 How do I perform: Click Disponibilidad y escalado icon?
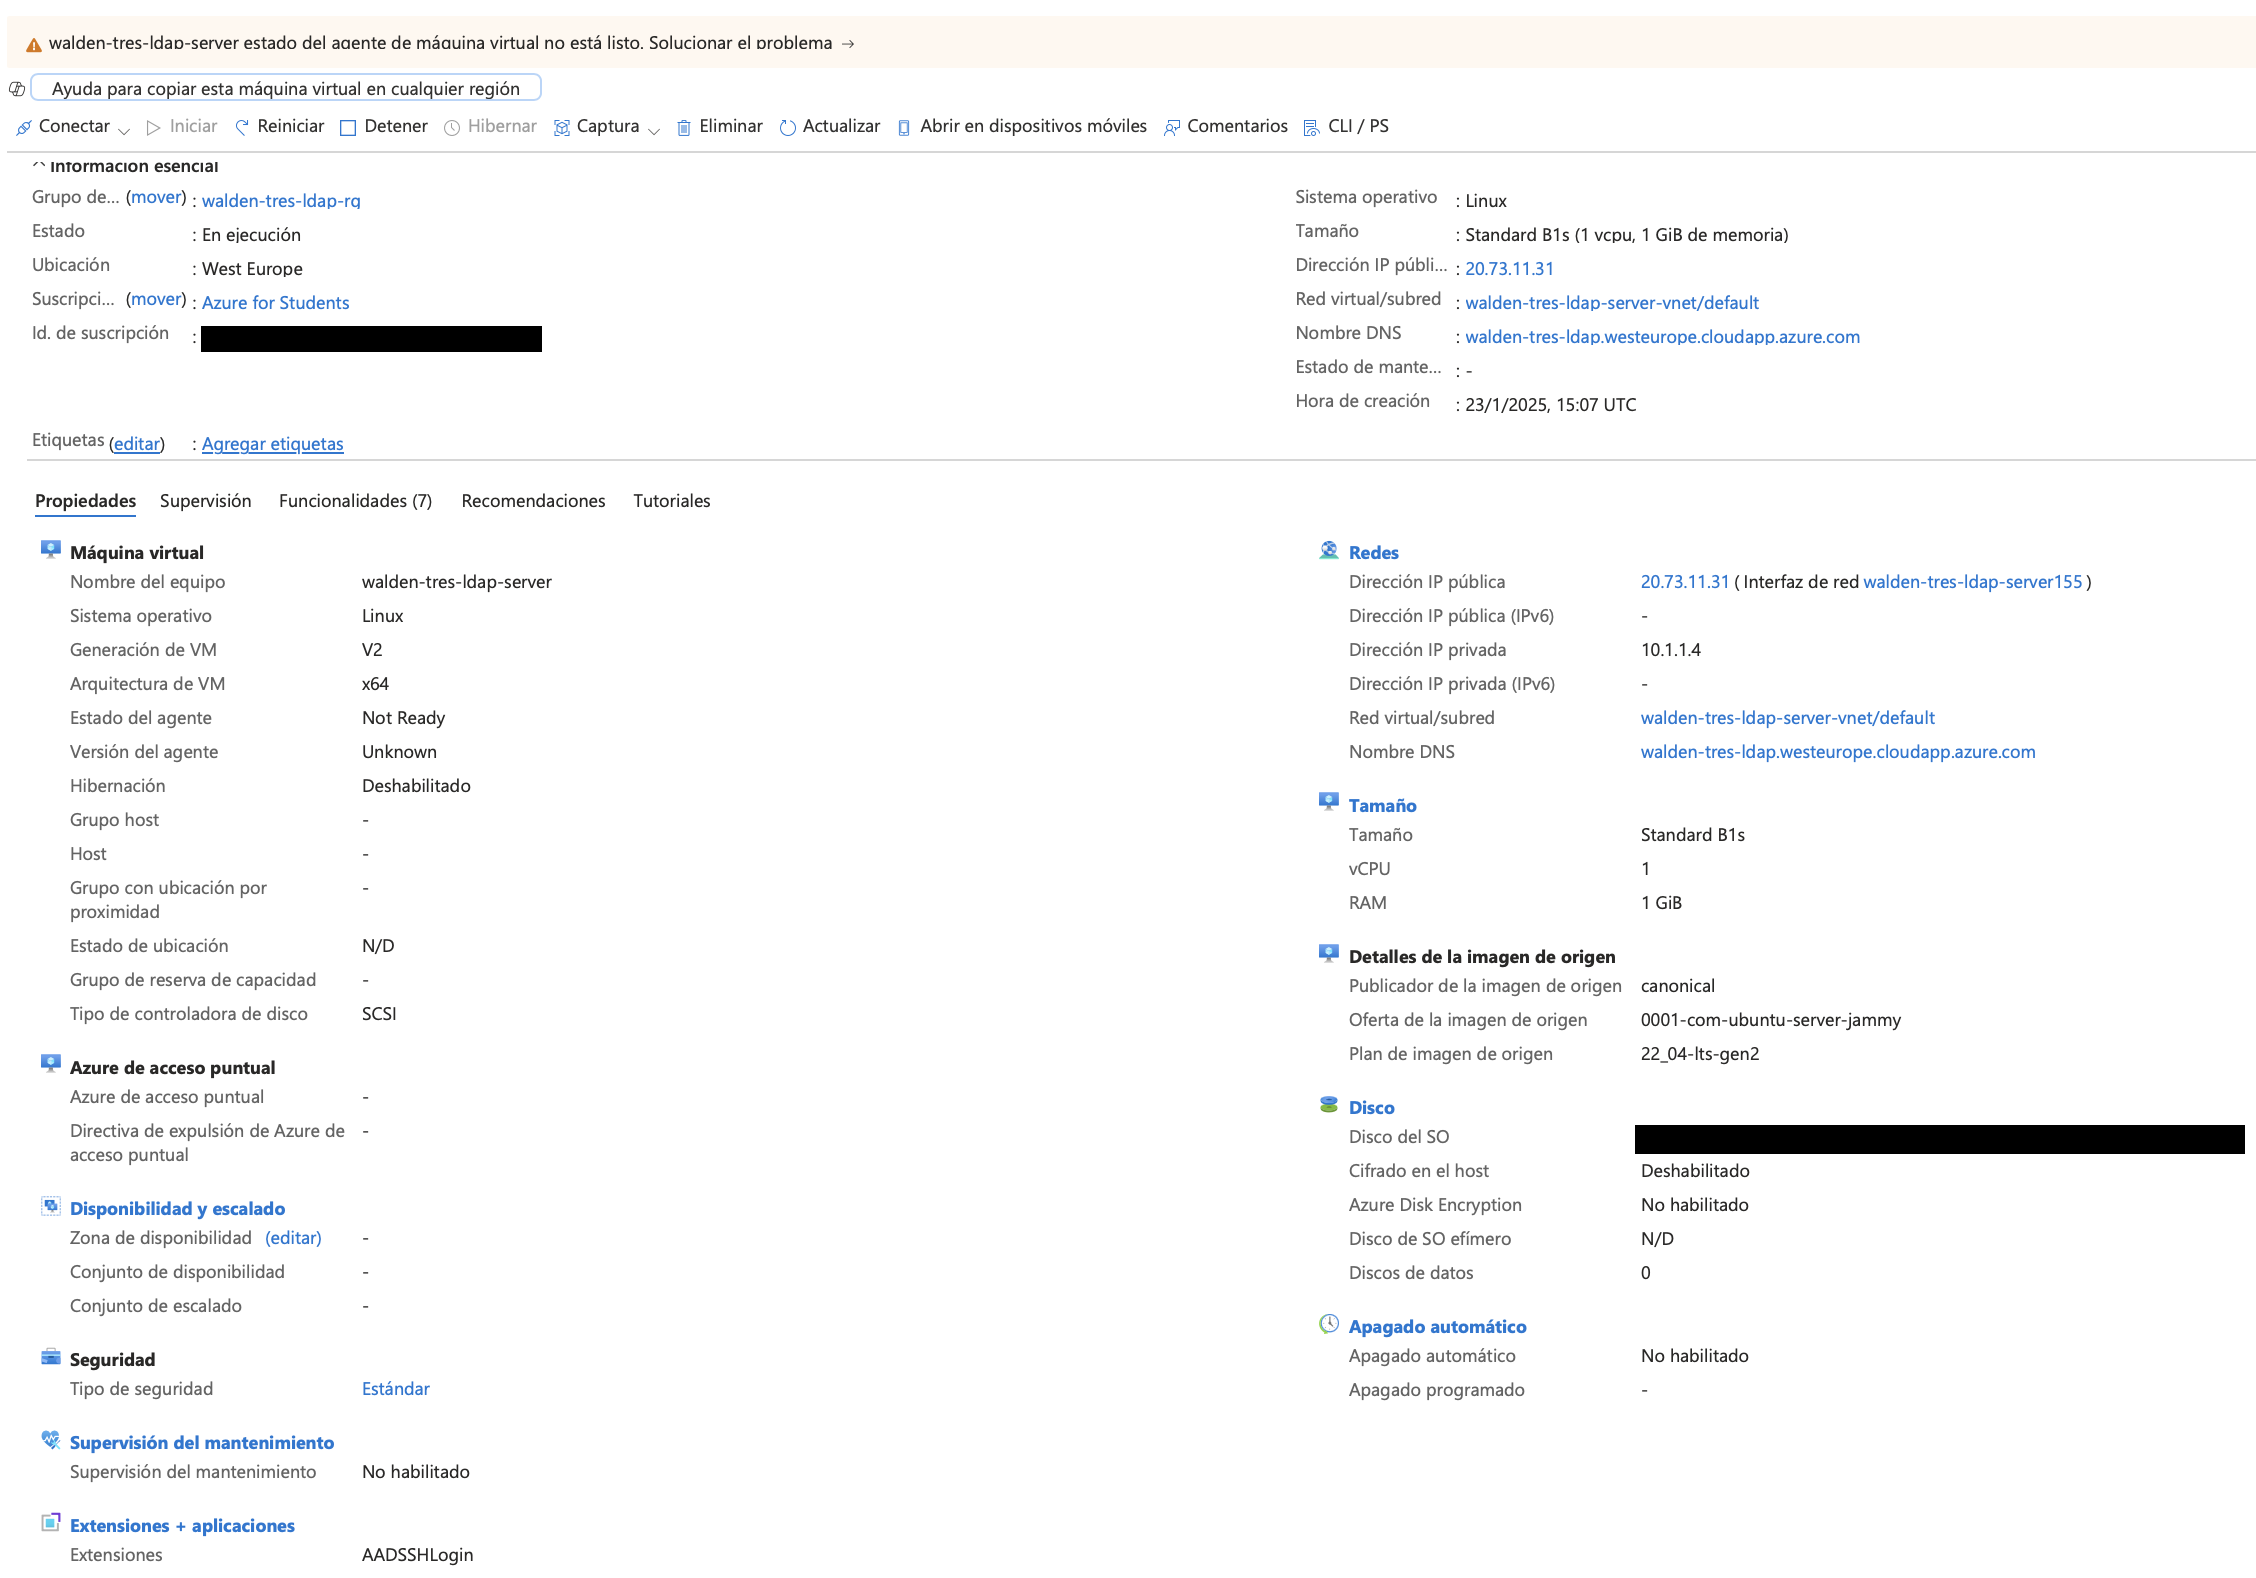[51, 1206]
